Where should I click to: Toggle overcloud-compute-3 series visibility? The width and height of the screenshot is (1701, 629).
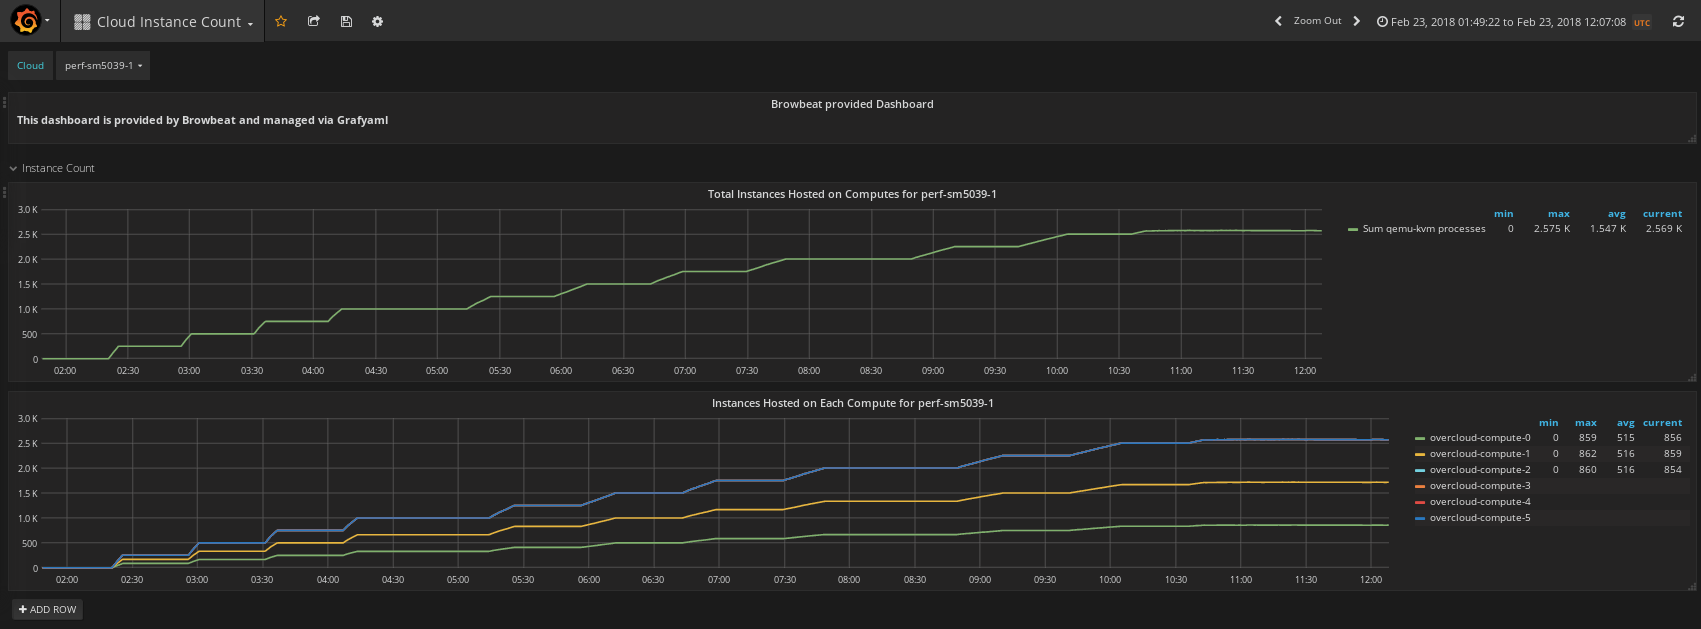coord(1480,486)
